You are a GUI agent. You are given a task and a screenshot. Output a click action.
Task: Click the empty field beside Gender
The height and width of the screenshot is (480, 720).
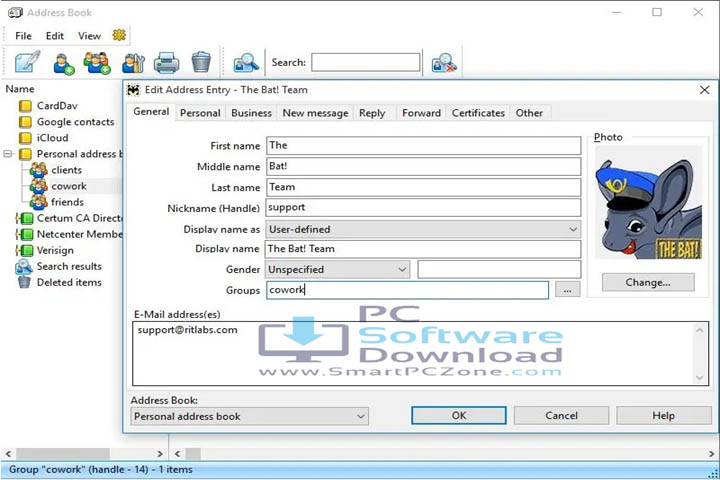pyautogui.click(x=499, y=270)
